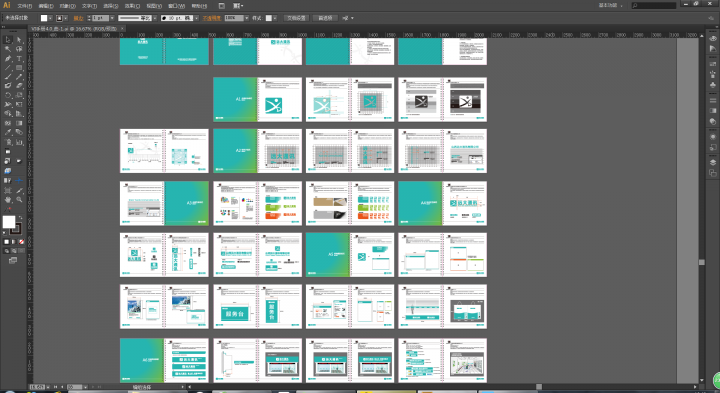This screenshot has width=720, height=393.
Task: Toggle default fill and stroke icon
Action: pyautogui.click(x=5, y=233)
